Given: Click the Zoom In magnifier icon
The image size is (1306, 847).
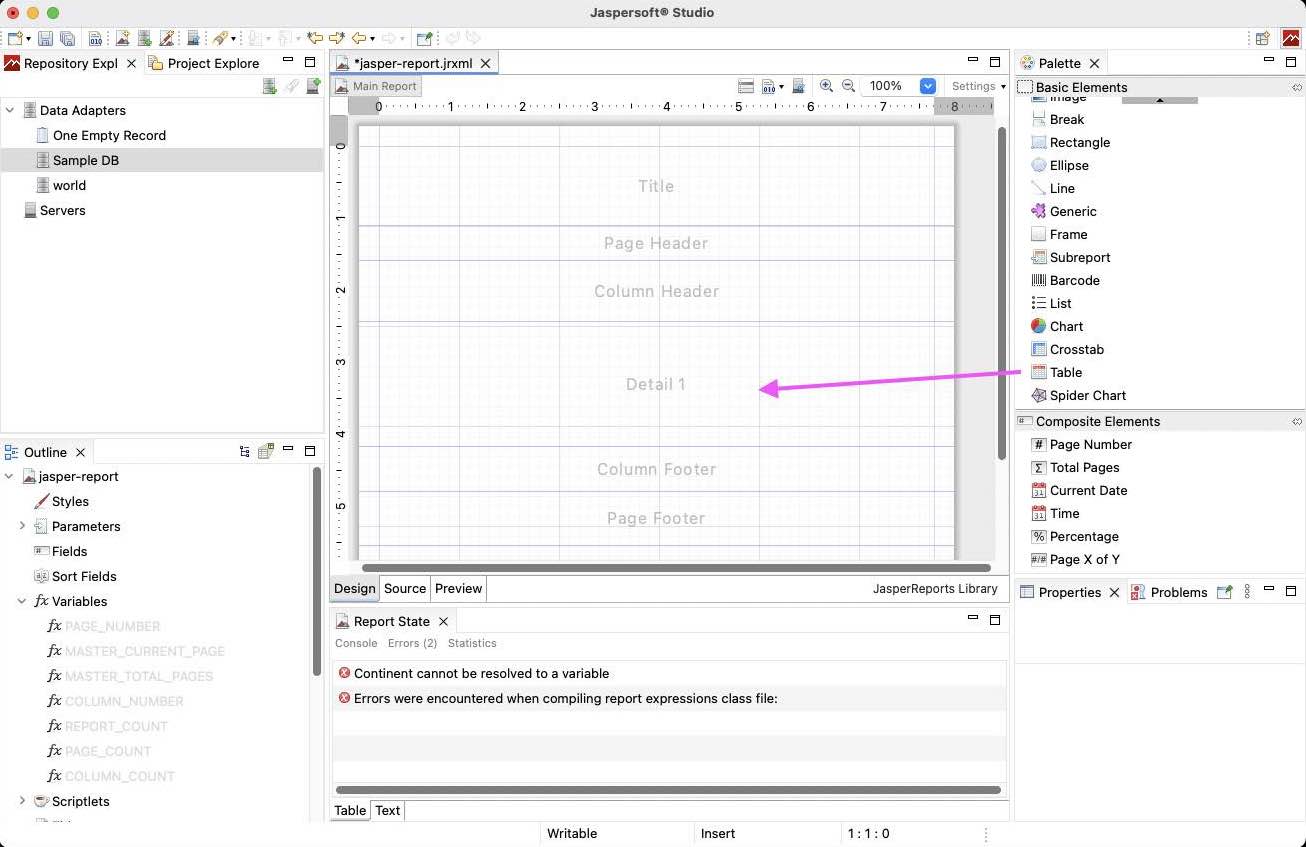Looking at the screenshot, I should (x=826, y=86).
